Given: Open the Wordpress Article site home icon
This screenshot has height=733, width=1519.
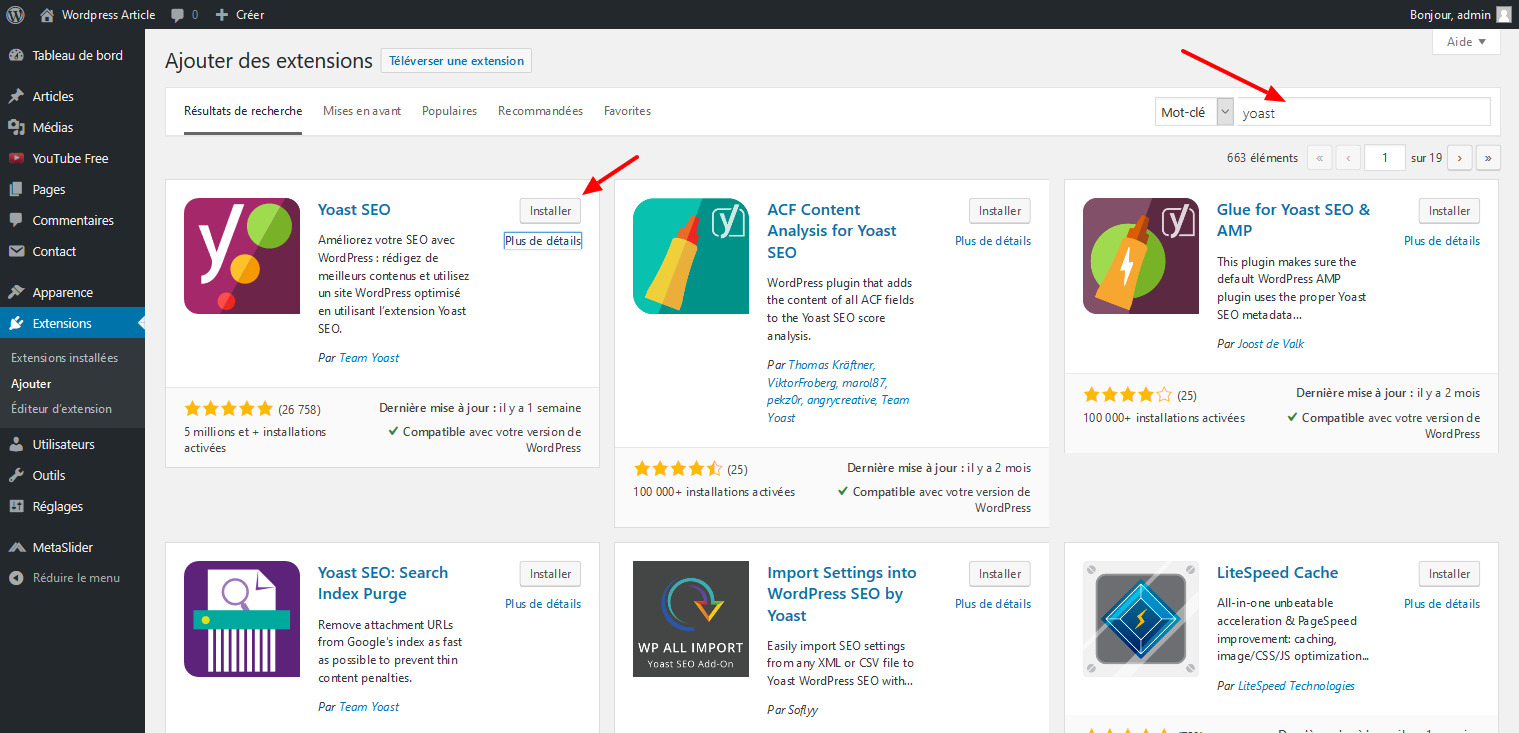Looking at the screenshot, I should pyautogui.click(x=47, y=15).
